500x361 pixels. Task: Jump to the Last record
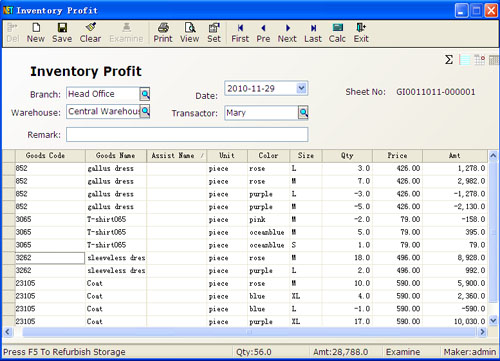tap(313, 33)
